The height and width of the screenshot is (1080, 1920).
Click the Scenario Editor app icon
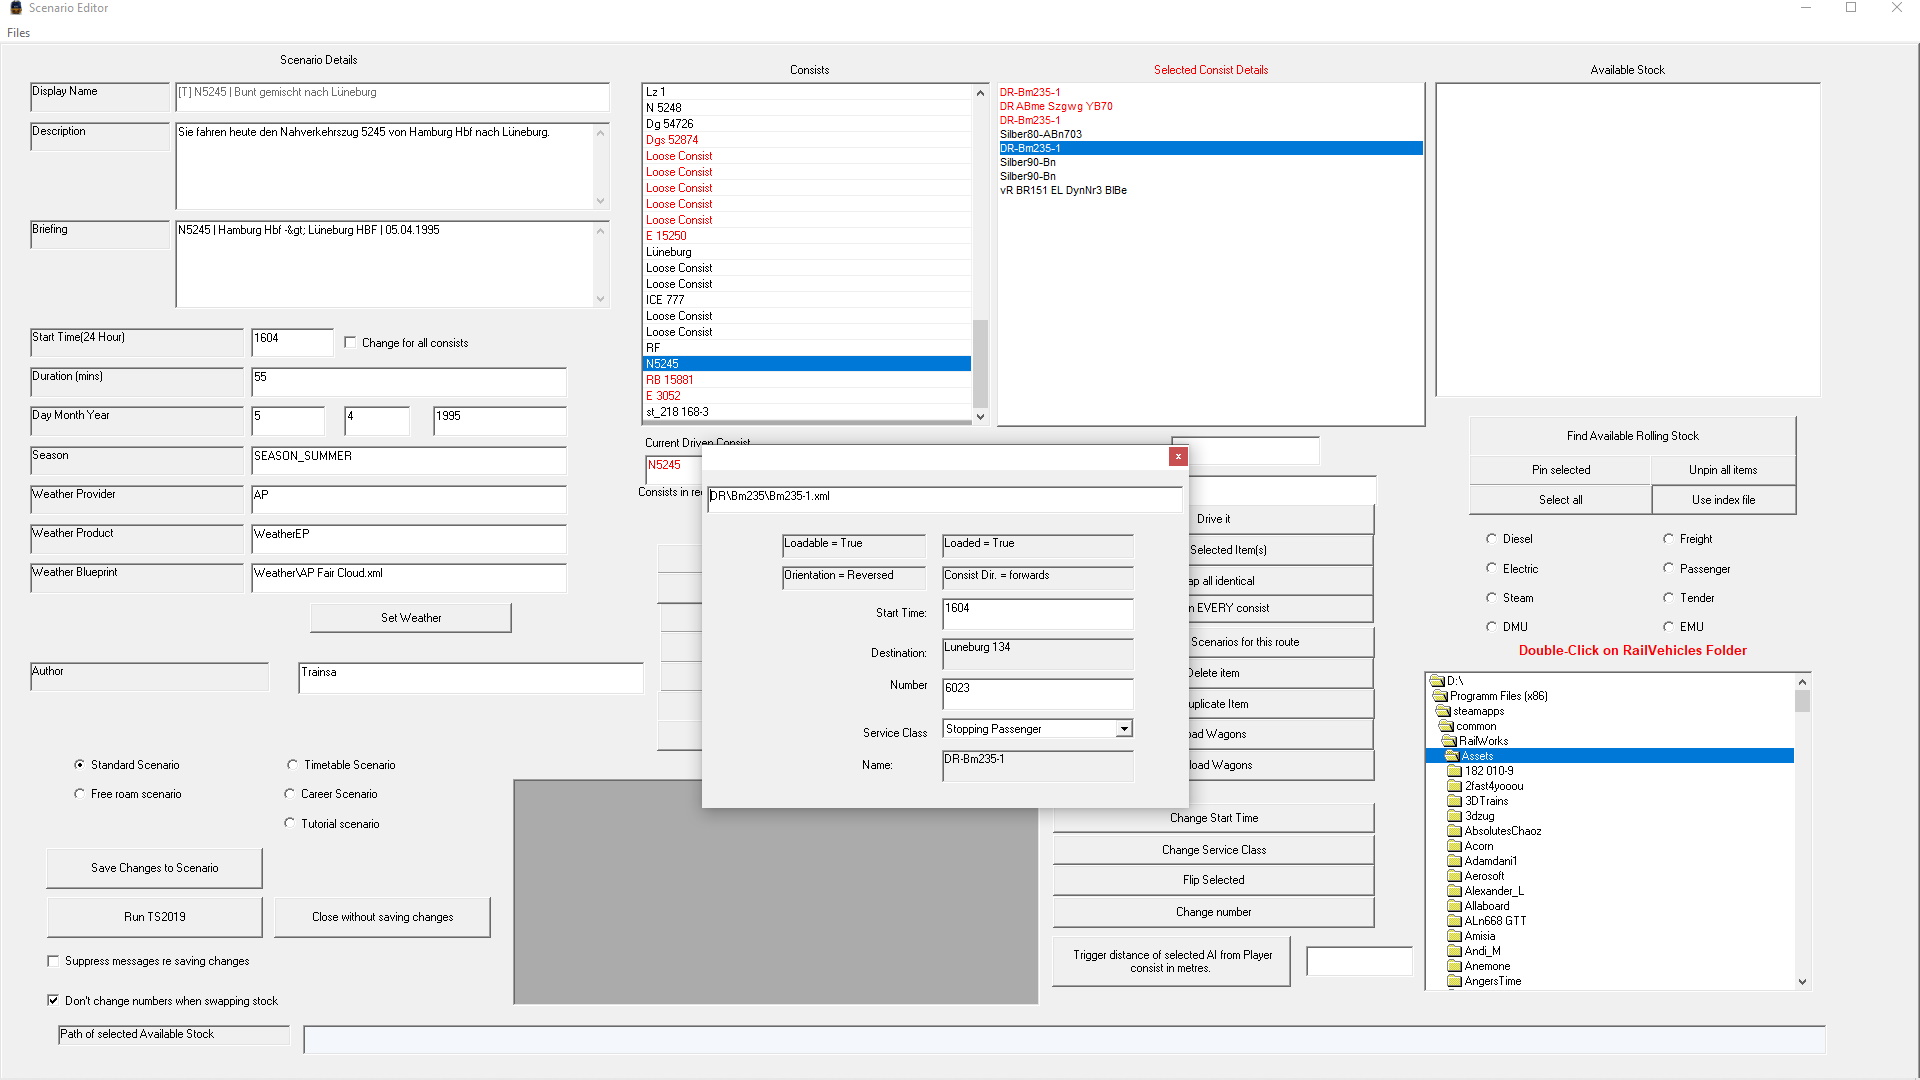click(x=15, y=8)
